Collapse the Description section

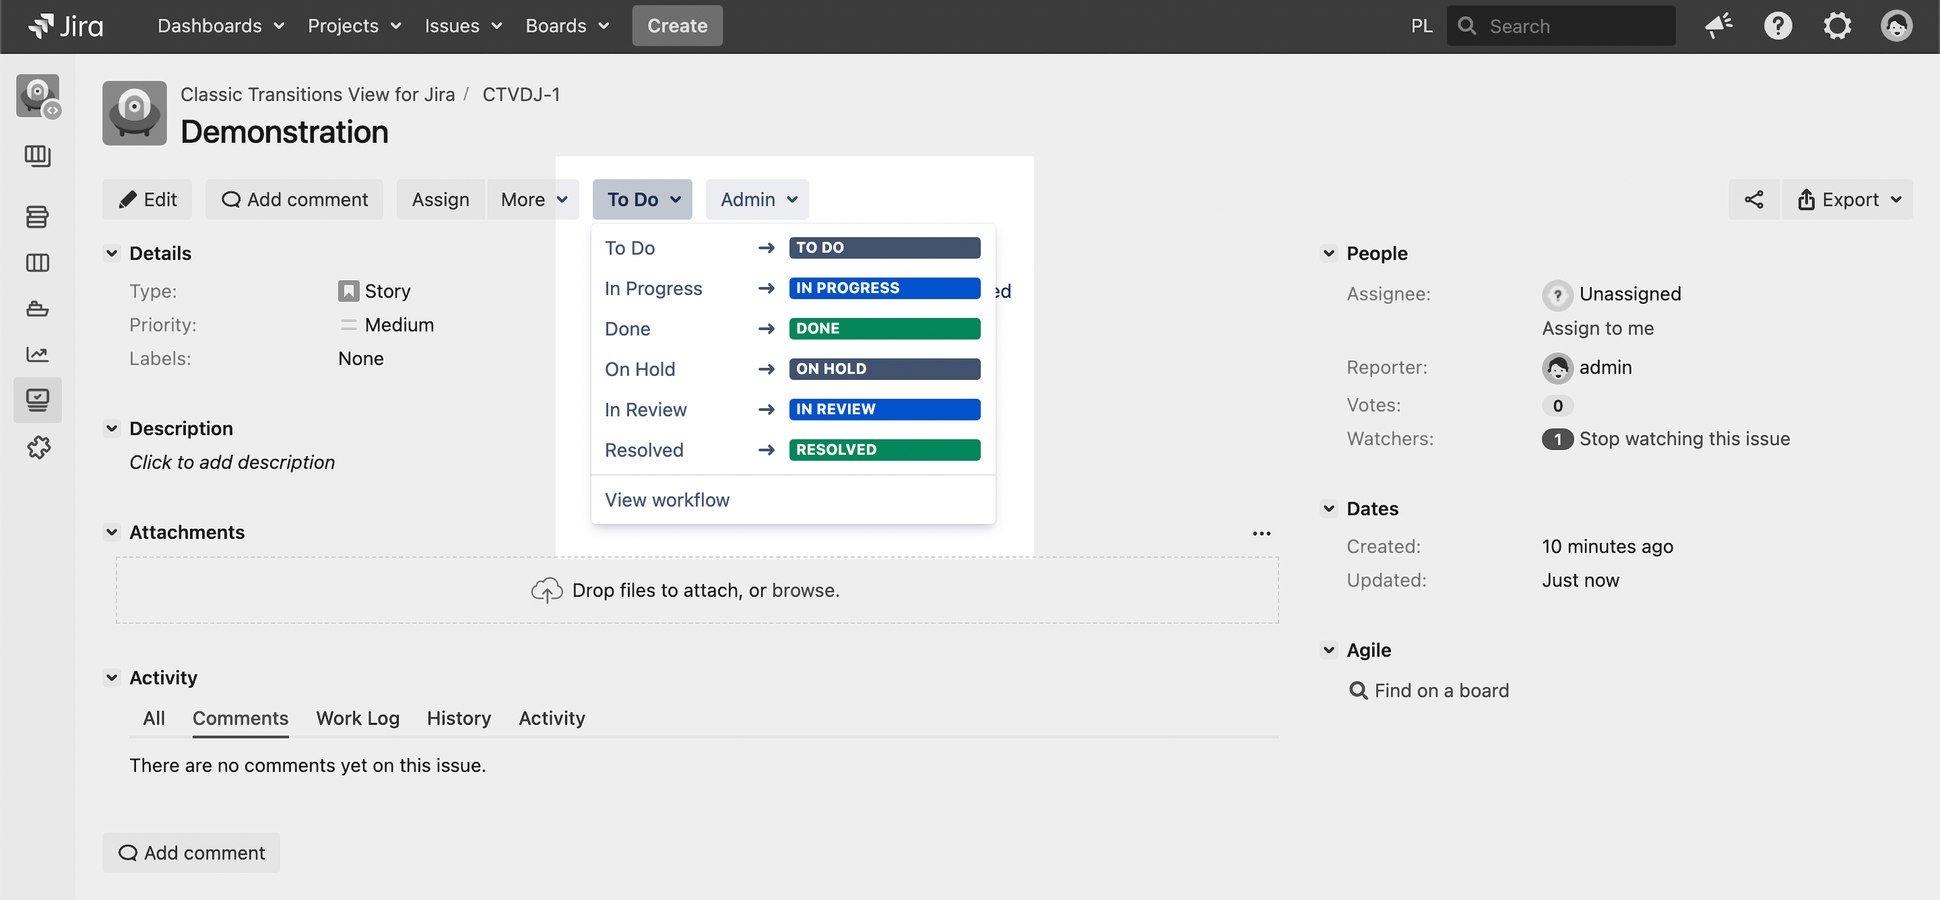tap(112, 429)
